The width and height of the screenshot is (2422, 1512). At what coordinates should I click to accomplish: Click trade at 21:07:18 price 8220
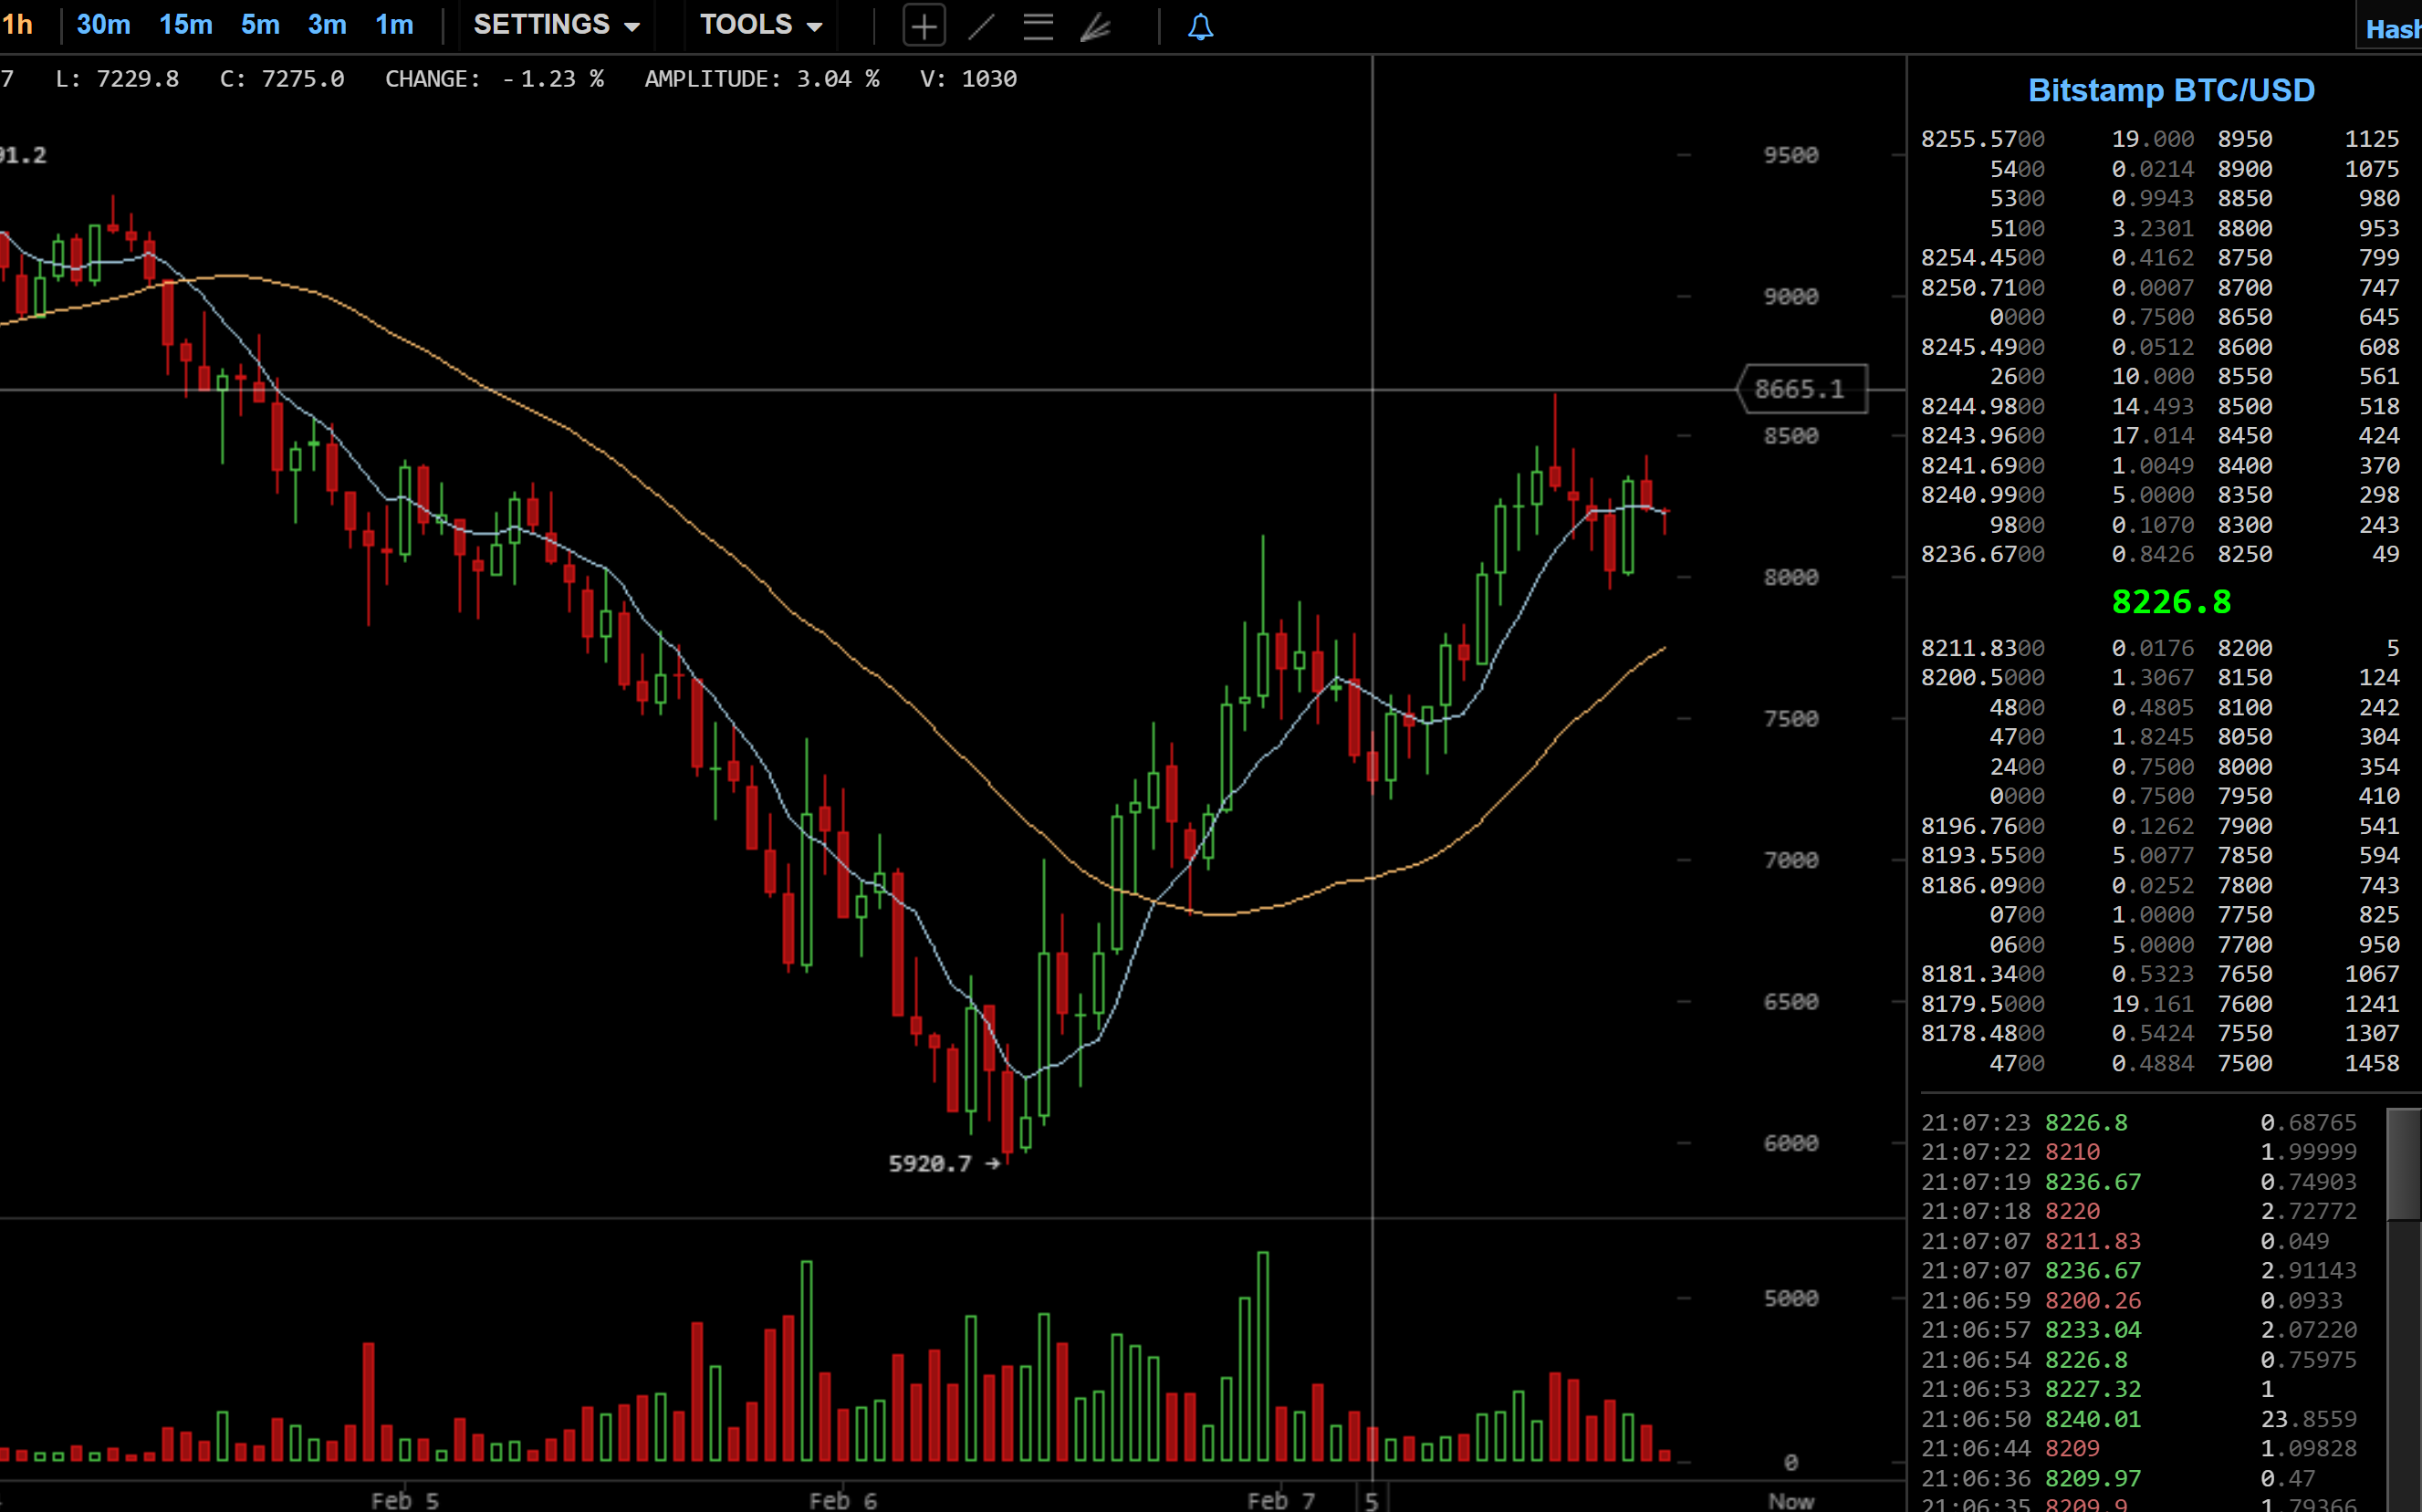click(x=2139, y=1211)
